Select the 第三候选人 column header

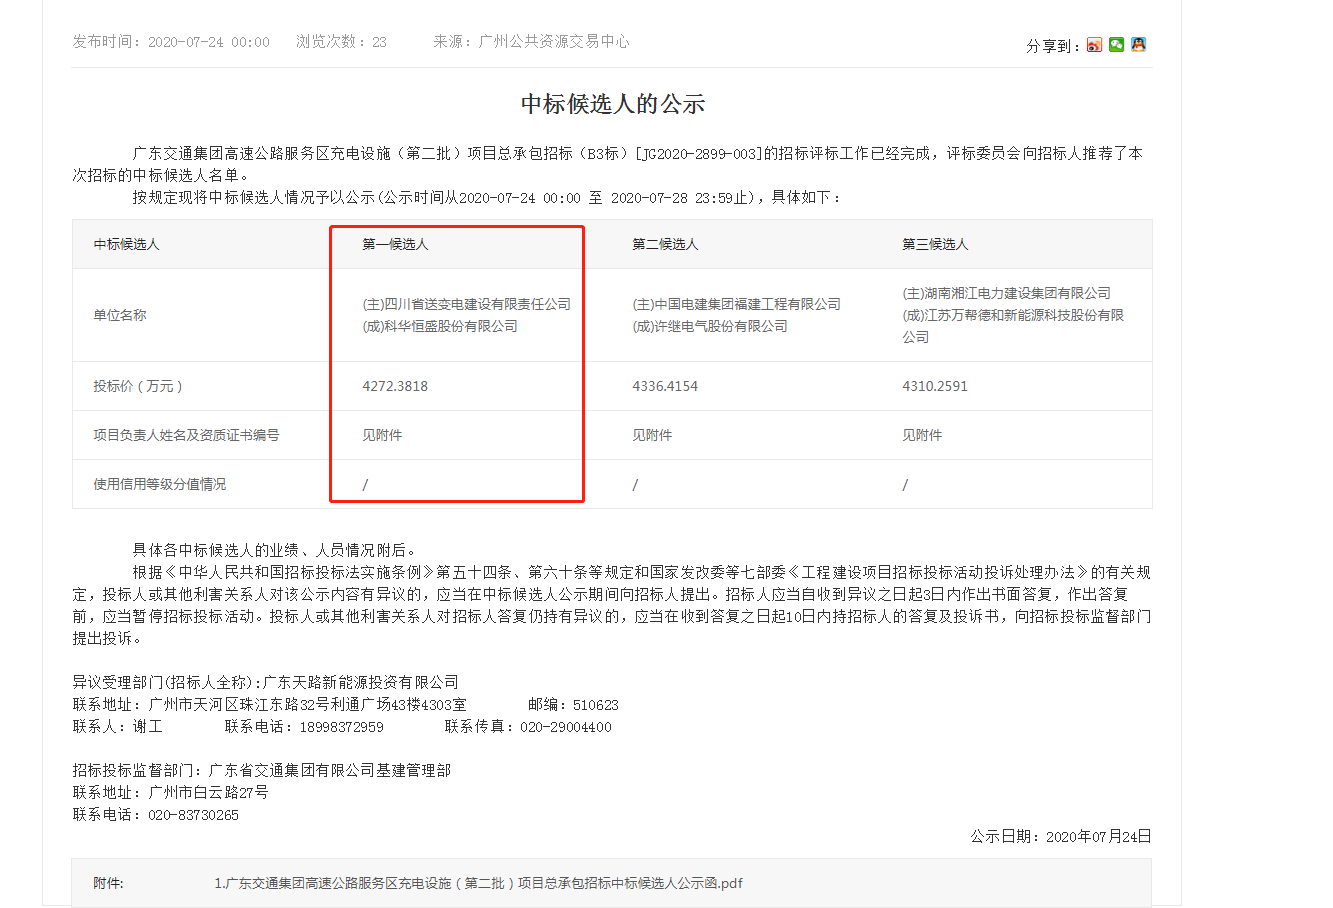(936, 243)
